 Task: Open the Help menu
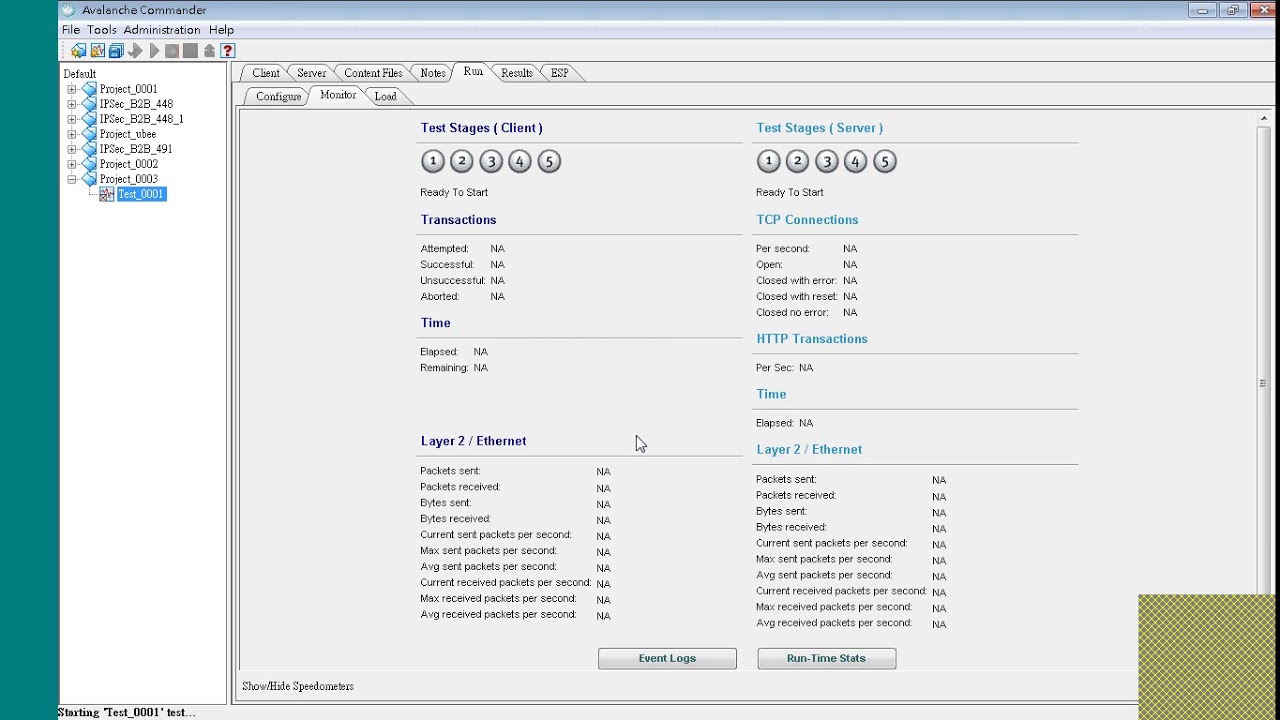pos(221,30)
